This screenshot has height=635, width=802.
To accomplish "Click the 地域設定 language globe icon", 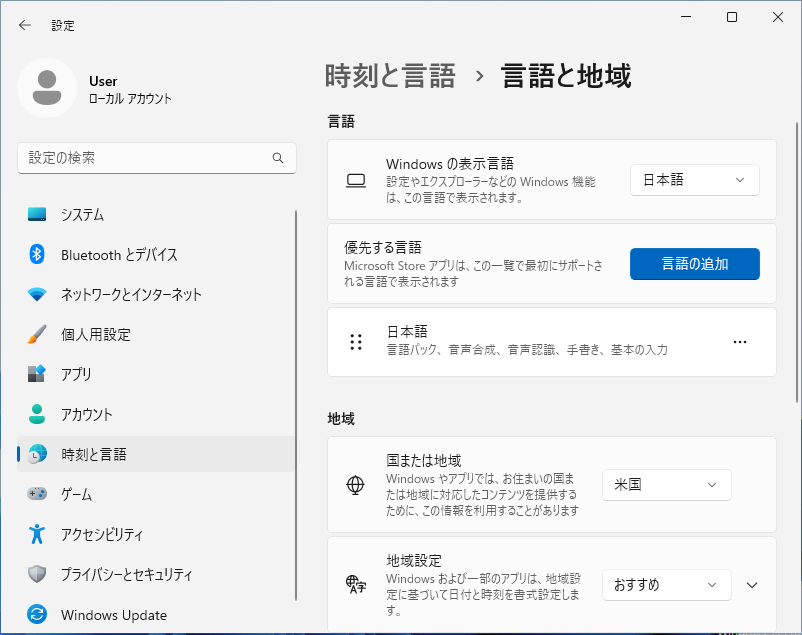I will [x=356, y=584].
